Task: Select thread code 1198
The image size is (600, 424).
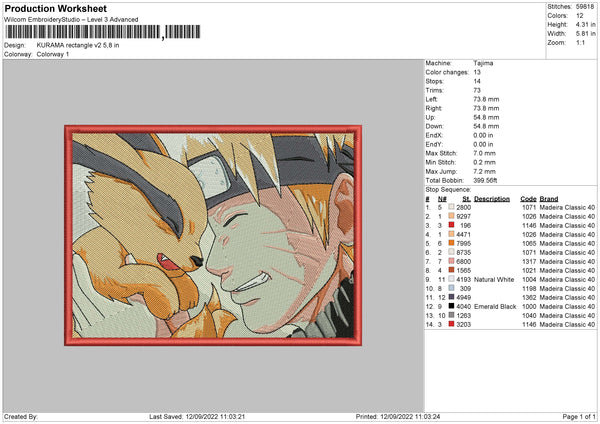Action: click(x=529, y=289)
